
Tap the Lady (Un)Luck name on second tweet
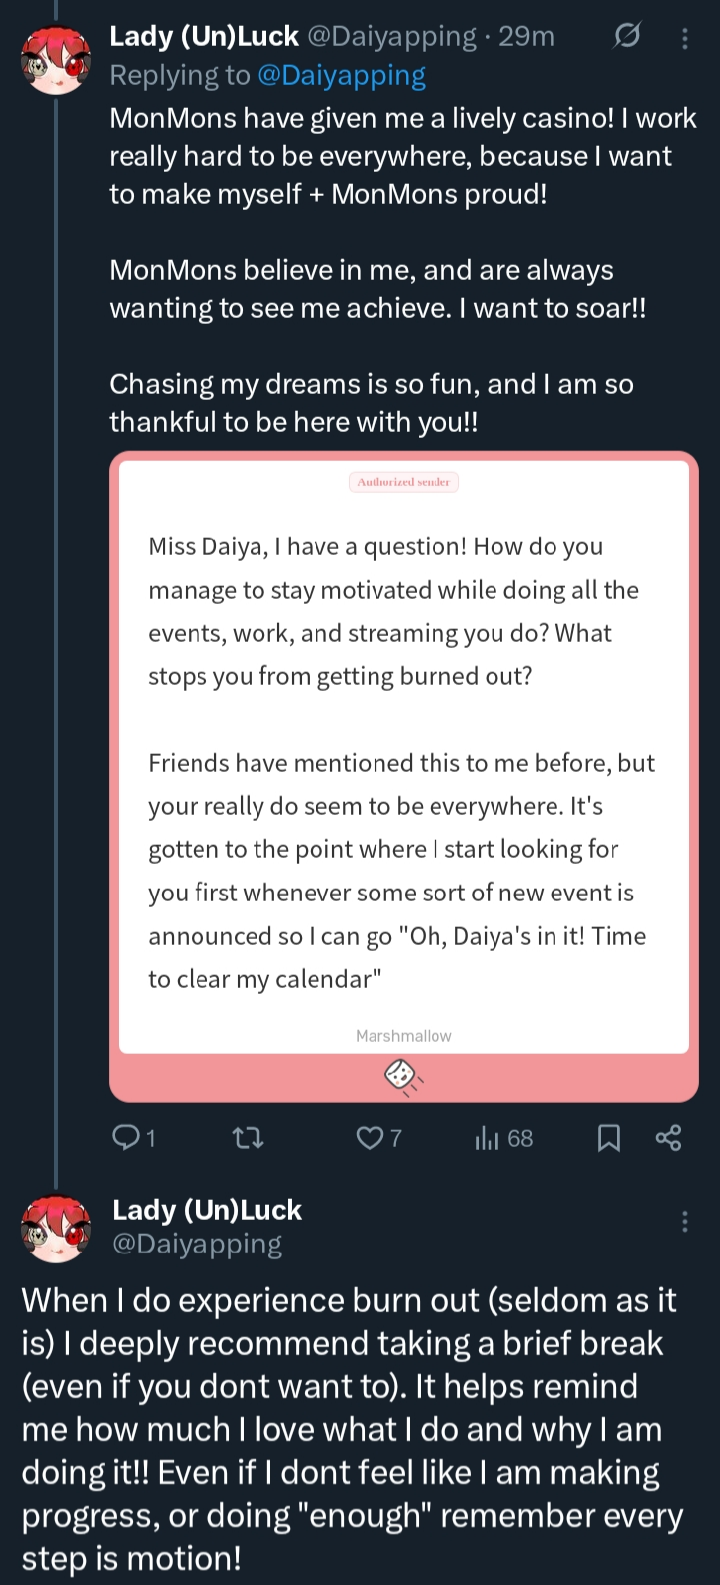pyautogui.click(x=207, y=1210)
